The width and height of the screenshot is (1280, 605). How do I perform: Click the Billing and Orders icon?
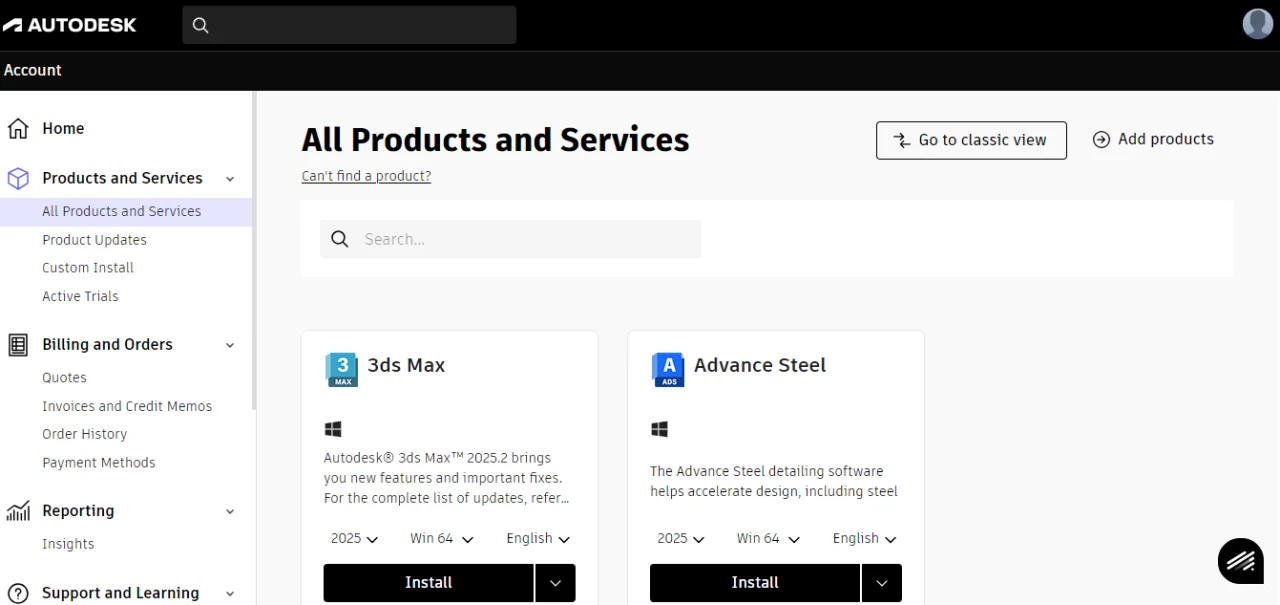click(x=18, y=345)
